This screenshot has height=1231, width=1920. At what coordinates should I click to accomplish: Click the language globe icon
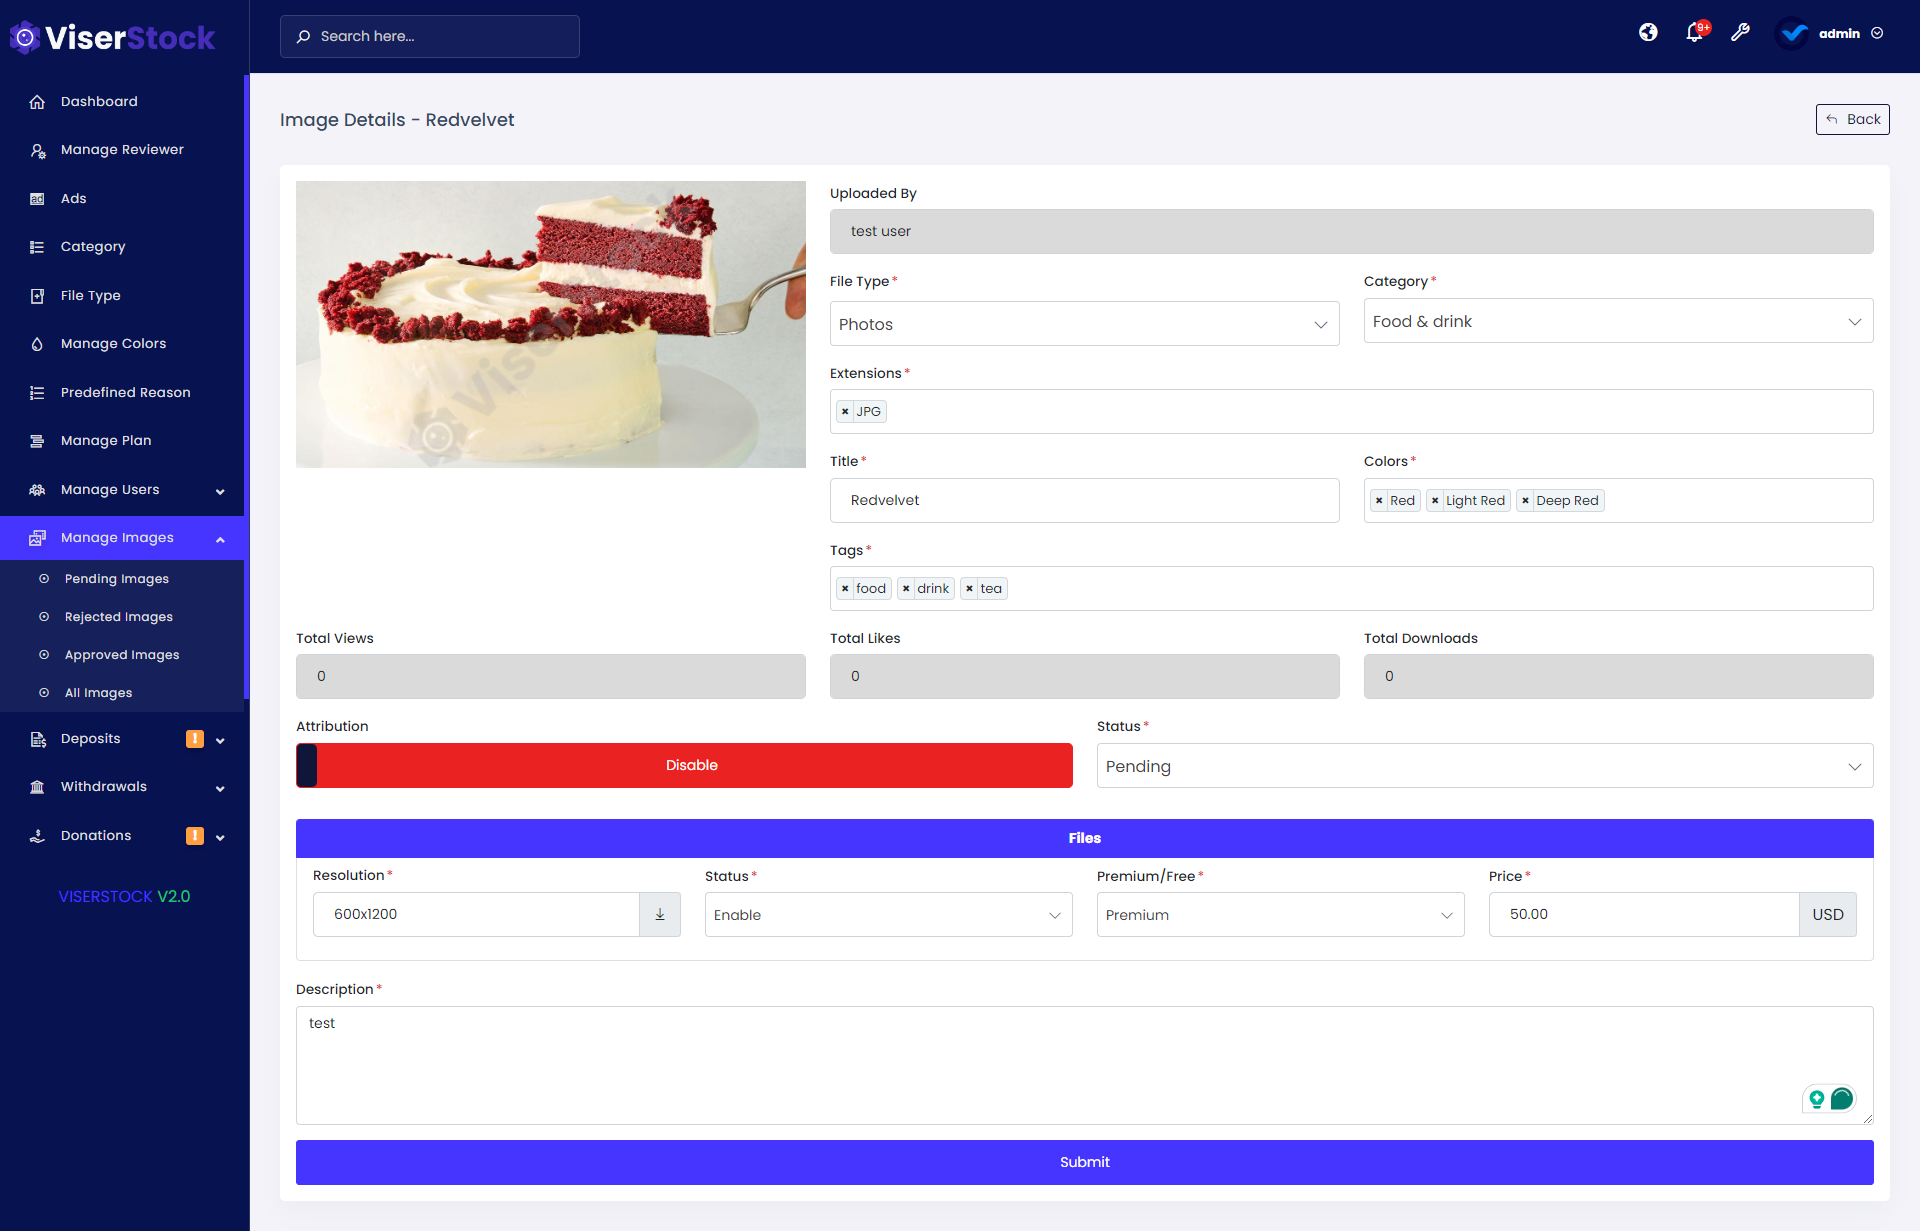pyautogui.click(x=1647, y=32)
